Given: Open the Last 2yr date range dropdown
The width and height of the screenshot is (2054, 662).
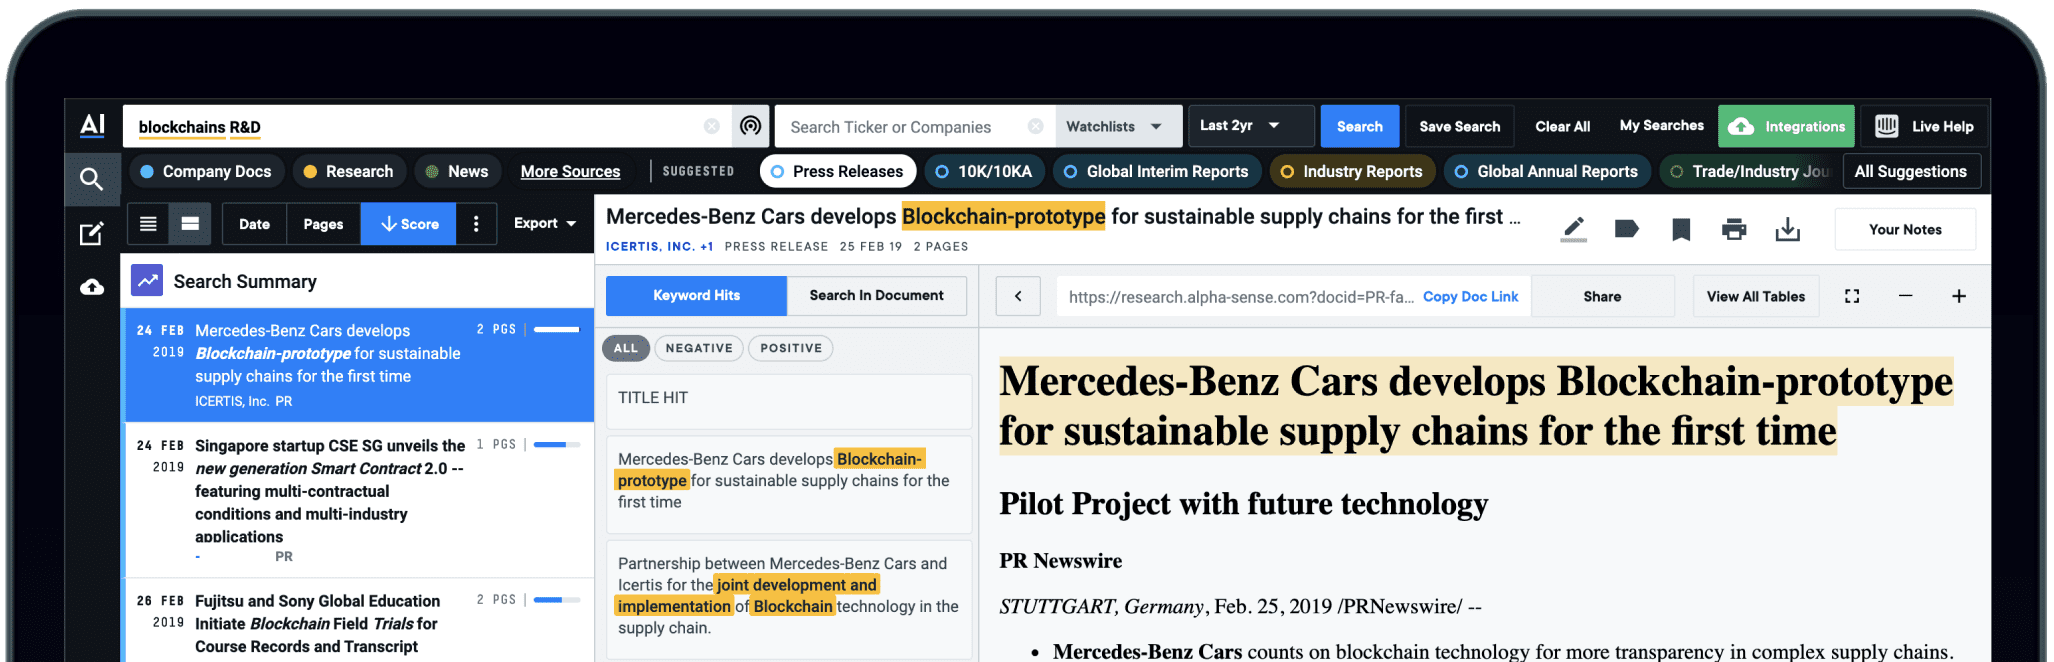Looking at the screenshot, I should pos(1250,126).
